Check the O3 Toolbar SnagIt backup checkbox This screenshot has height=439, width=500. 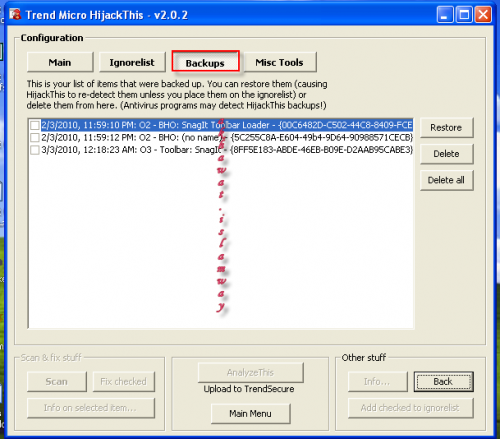coord(35,150)
